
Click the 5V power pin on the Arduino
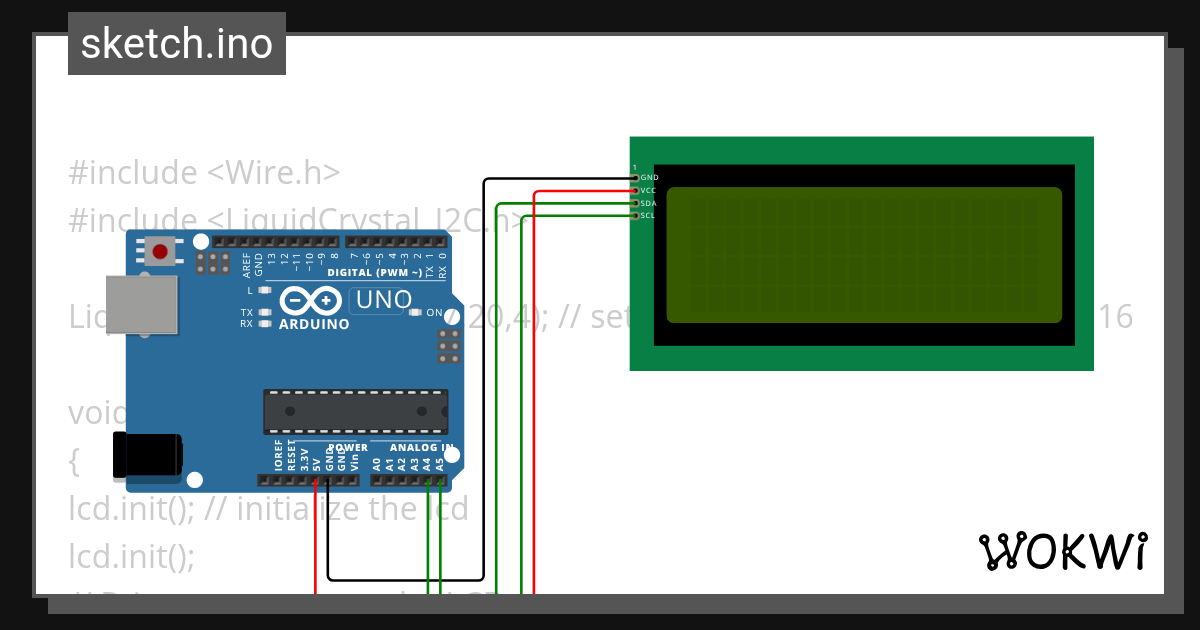tap(316, 480)
